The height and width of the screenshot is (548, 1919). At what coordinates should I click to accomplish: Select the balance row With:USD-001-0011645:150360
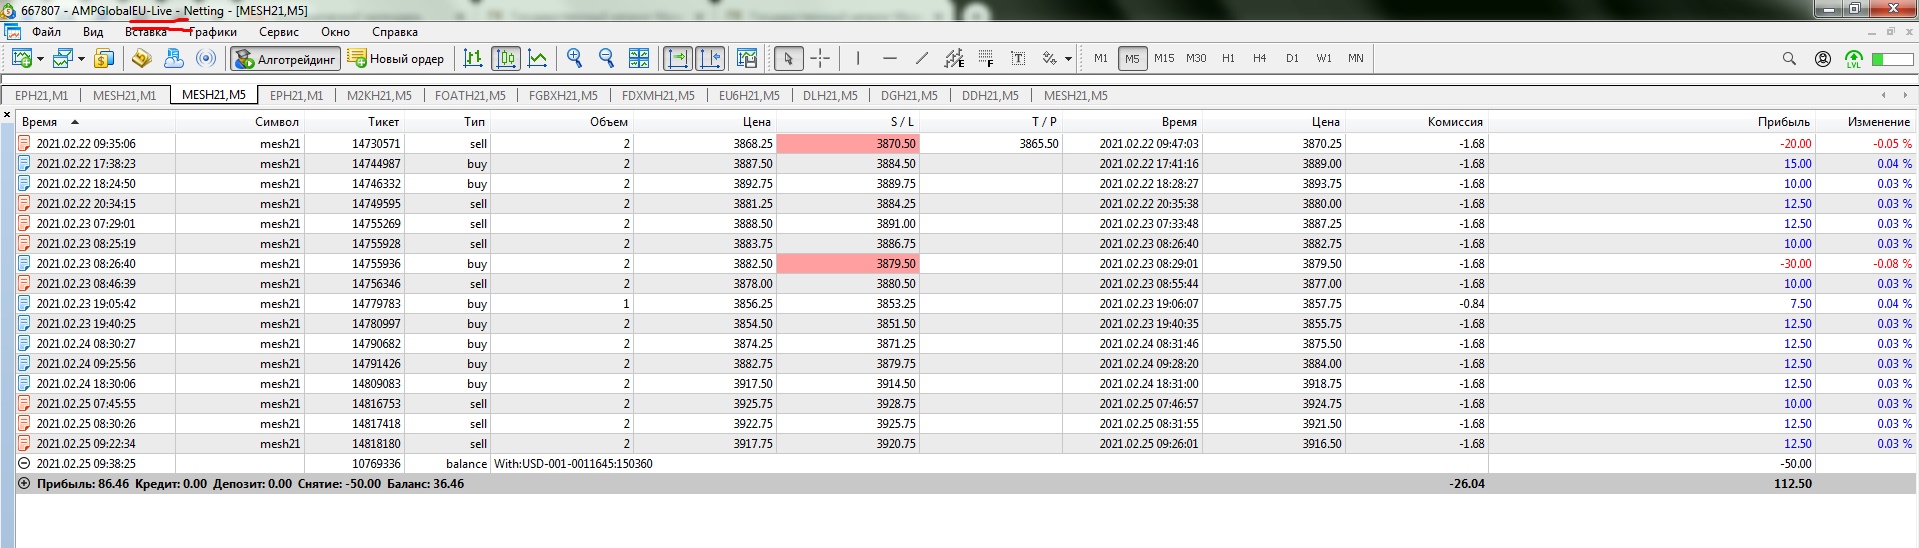965,464
